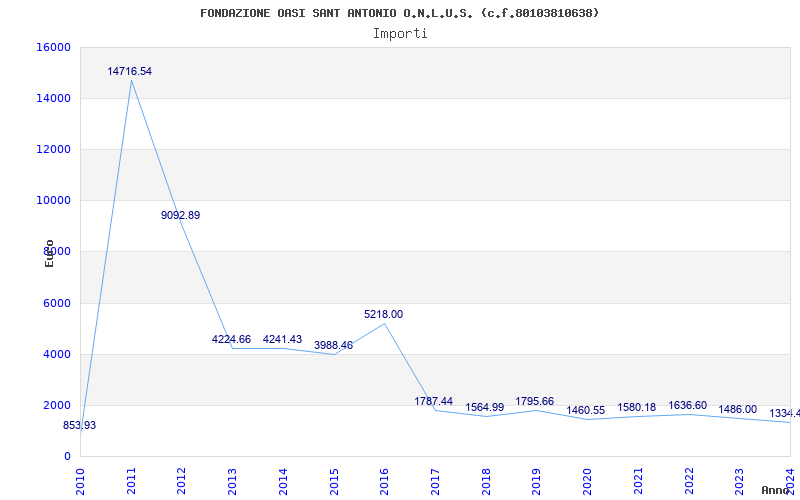Click the Euro axis label
The width and height of the screenshot is (800, 500).
(x=49, y=253)
